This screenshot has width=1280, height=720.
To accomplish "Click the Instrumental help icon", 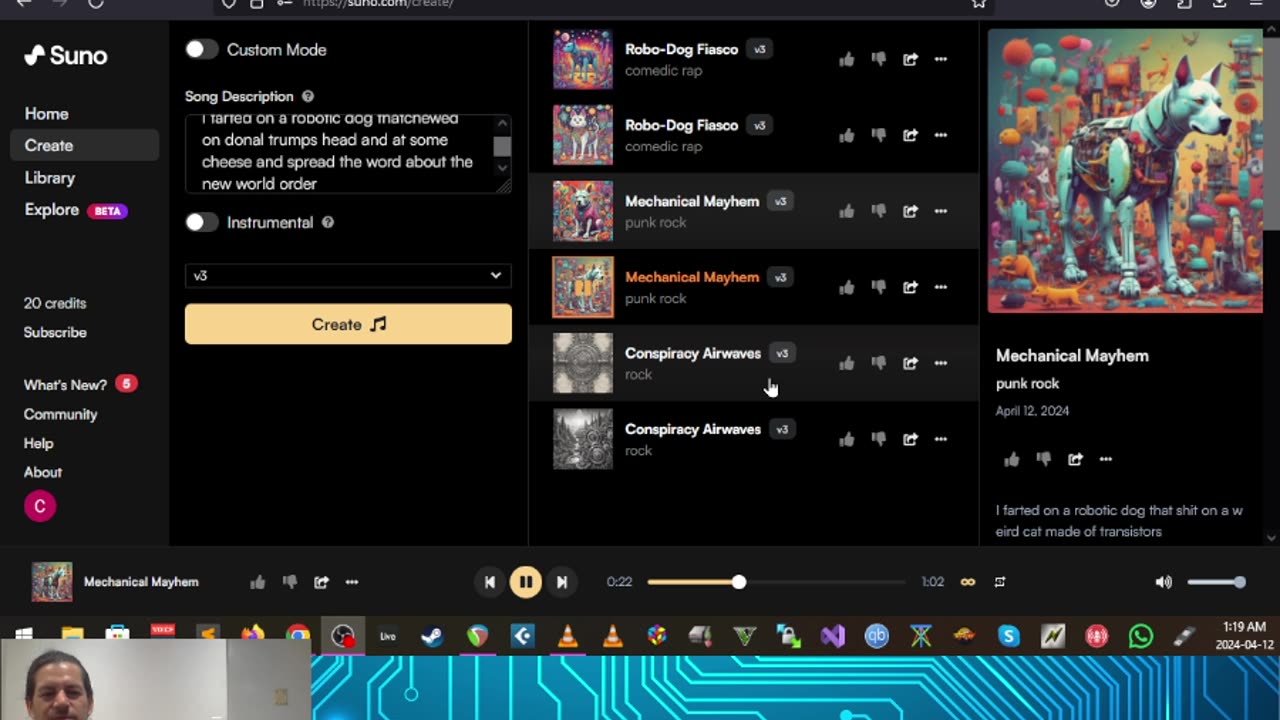I will [328, 223].
